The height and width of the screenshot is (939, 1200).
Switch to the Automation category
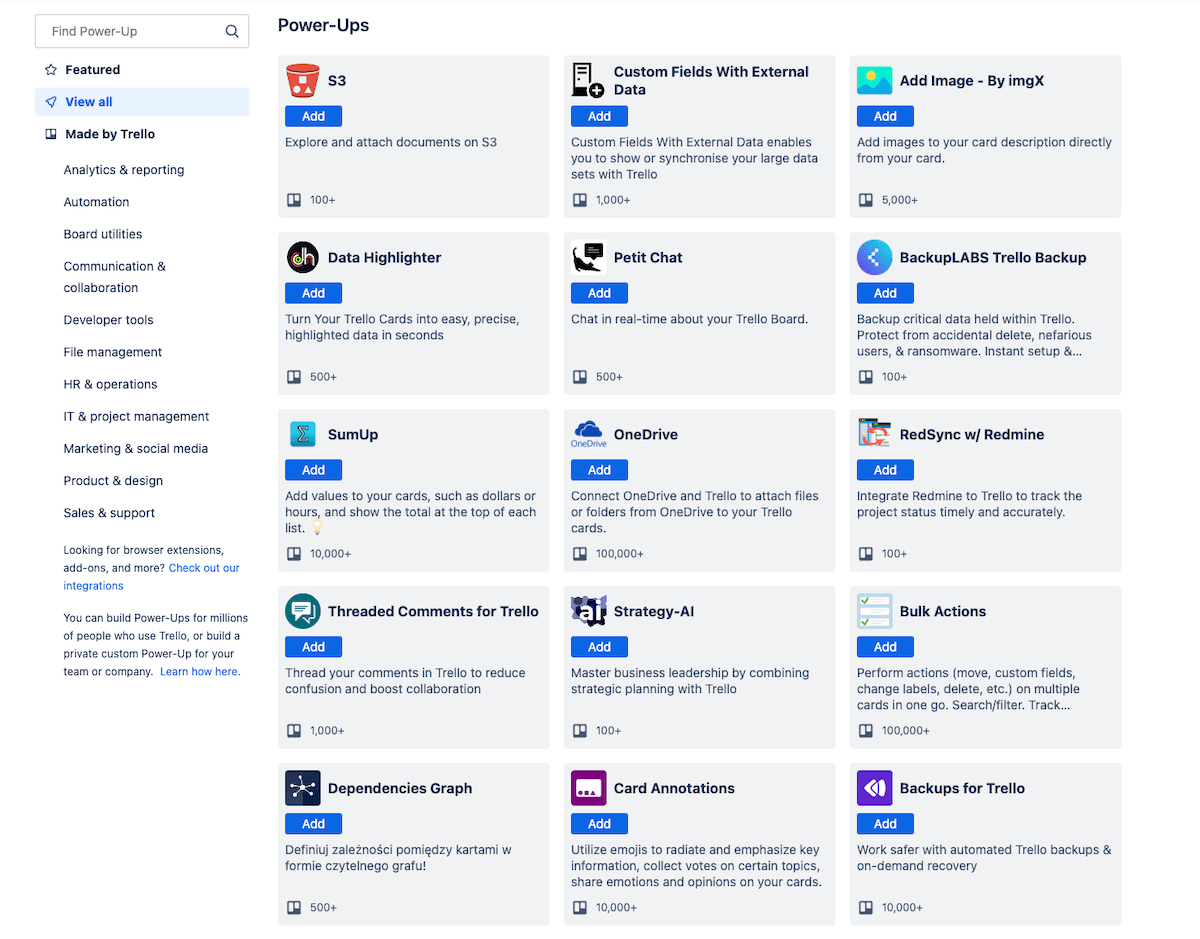click(96, 202)
